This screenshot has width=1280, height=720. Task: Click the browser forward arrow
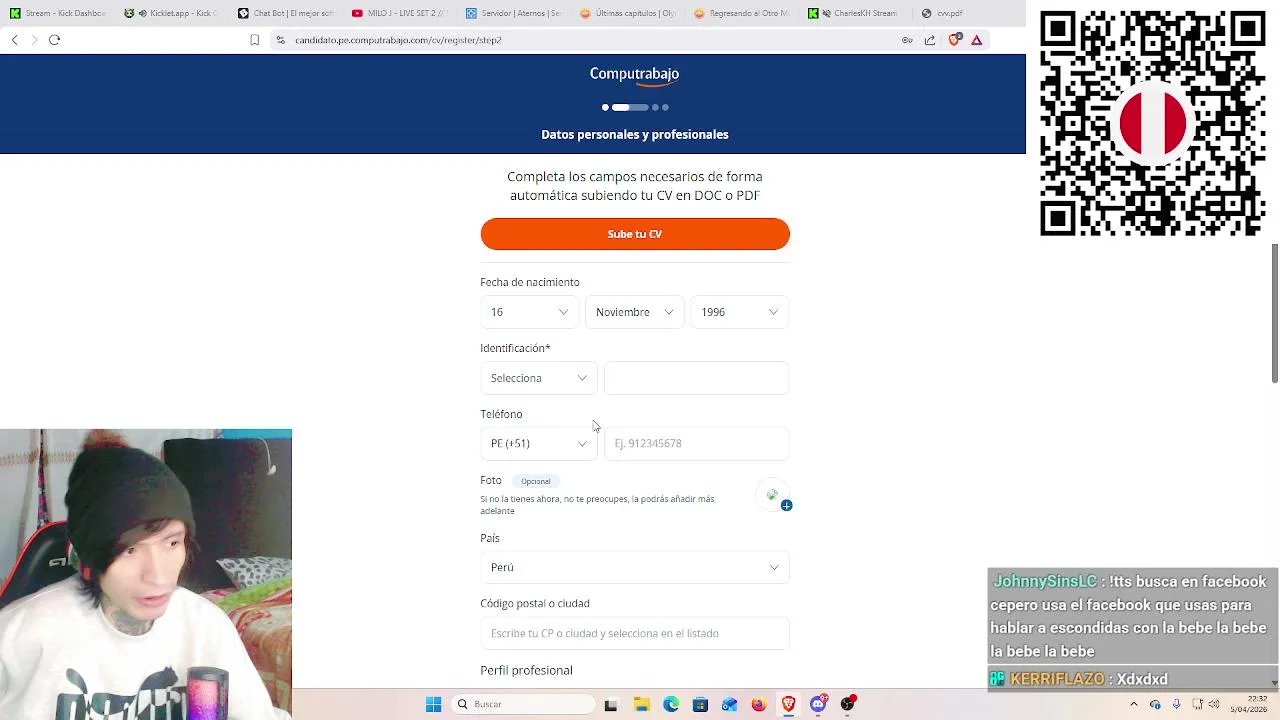coord(34,40)
